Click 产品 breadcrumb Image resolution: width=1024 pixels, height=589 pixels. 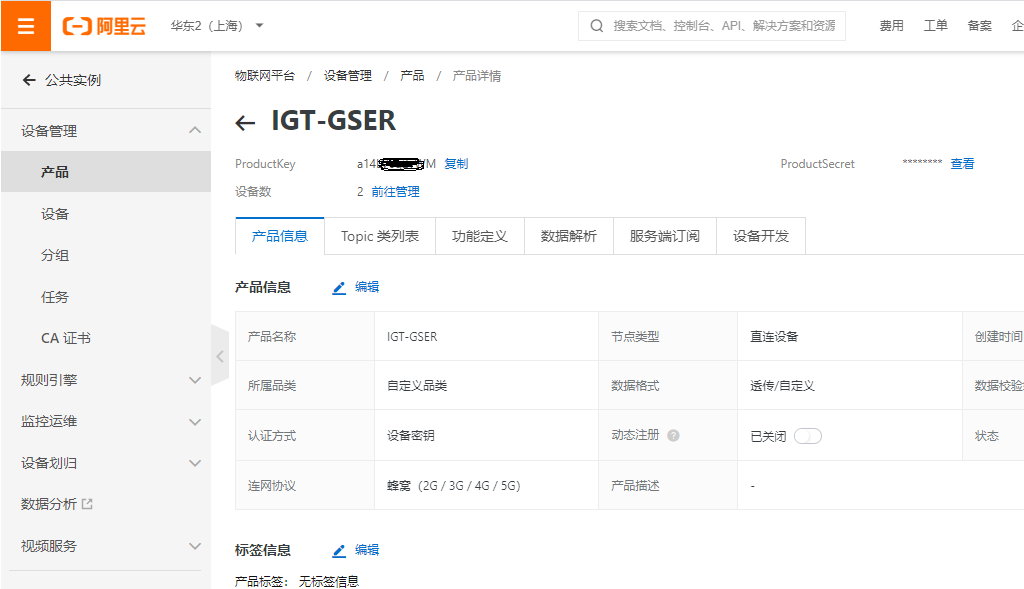(x=412, y=76)
